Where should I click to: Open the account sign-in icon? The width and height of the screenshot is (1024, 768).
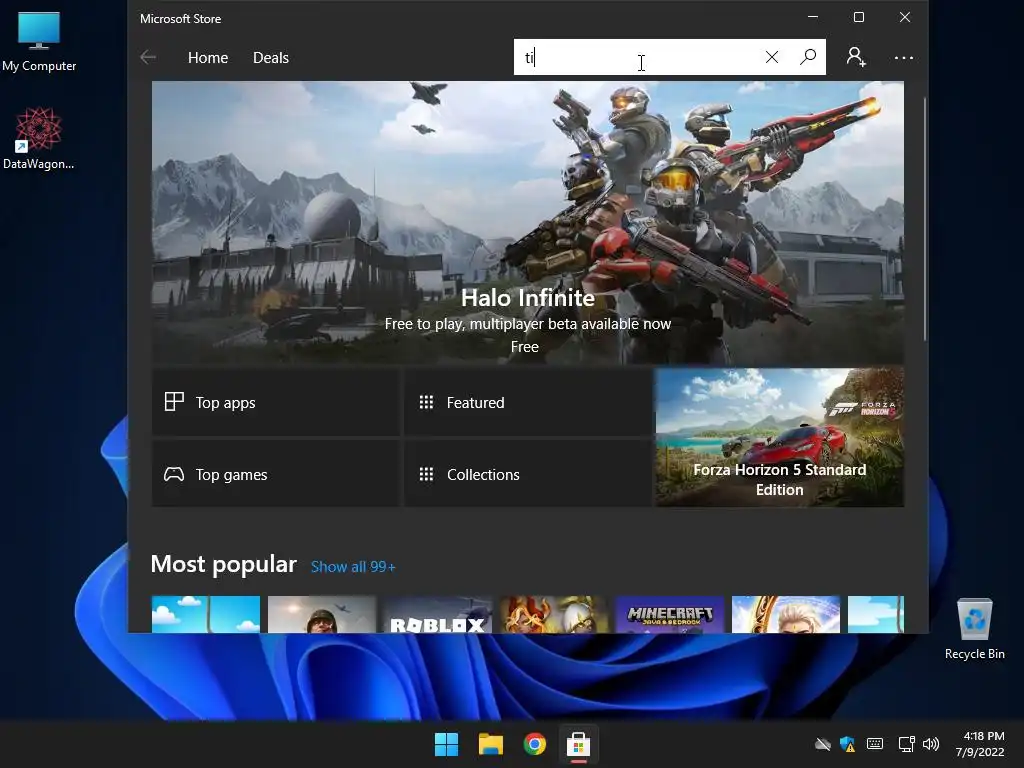(x=856, y=57)
